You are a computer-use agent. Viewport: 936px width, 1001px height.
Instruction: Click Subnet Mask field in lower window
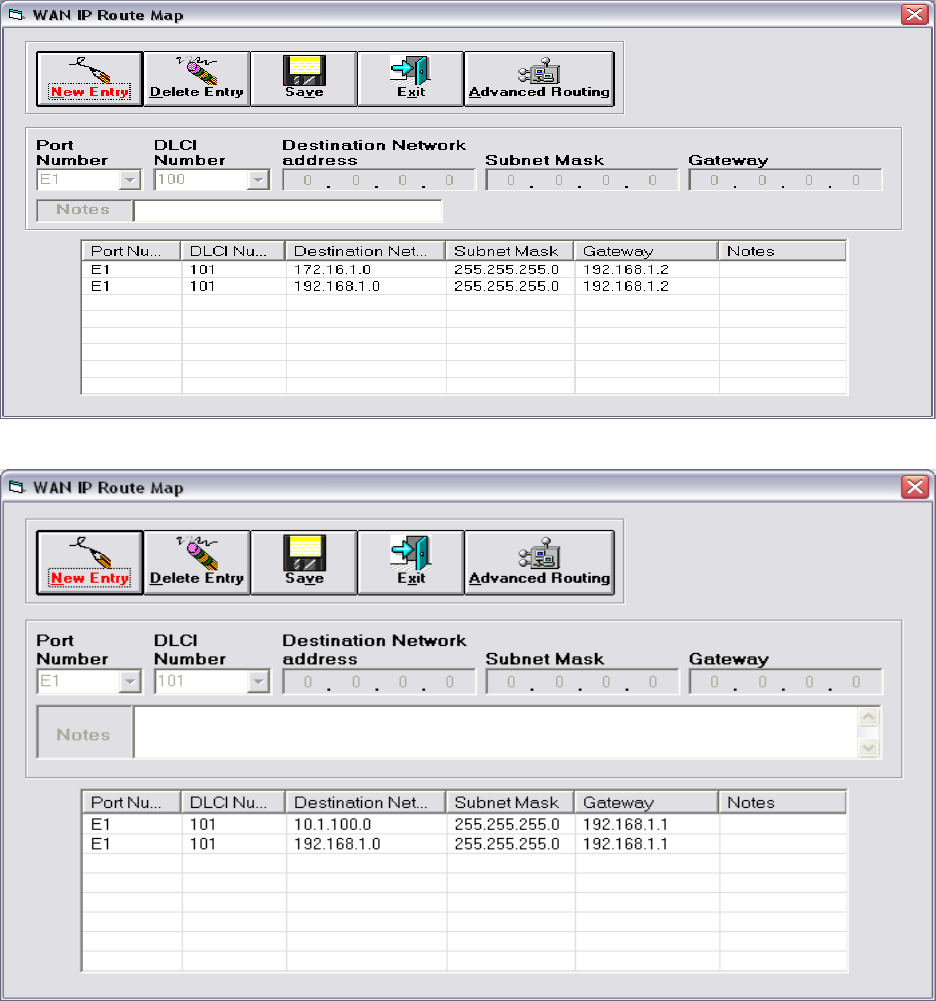tap(582, 682)
